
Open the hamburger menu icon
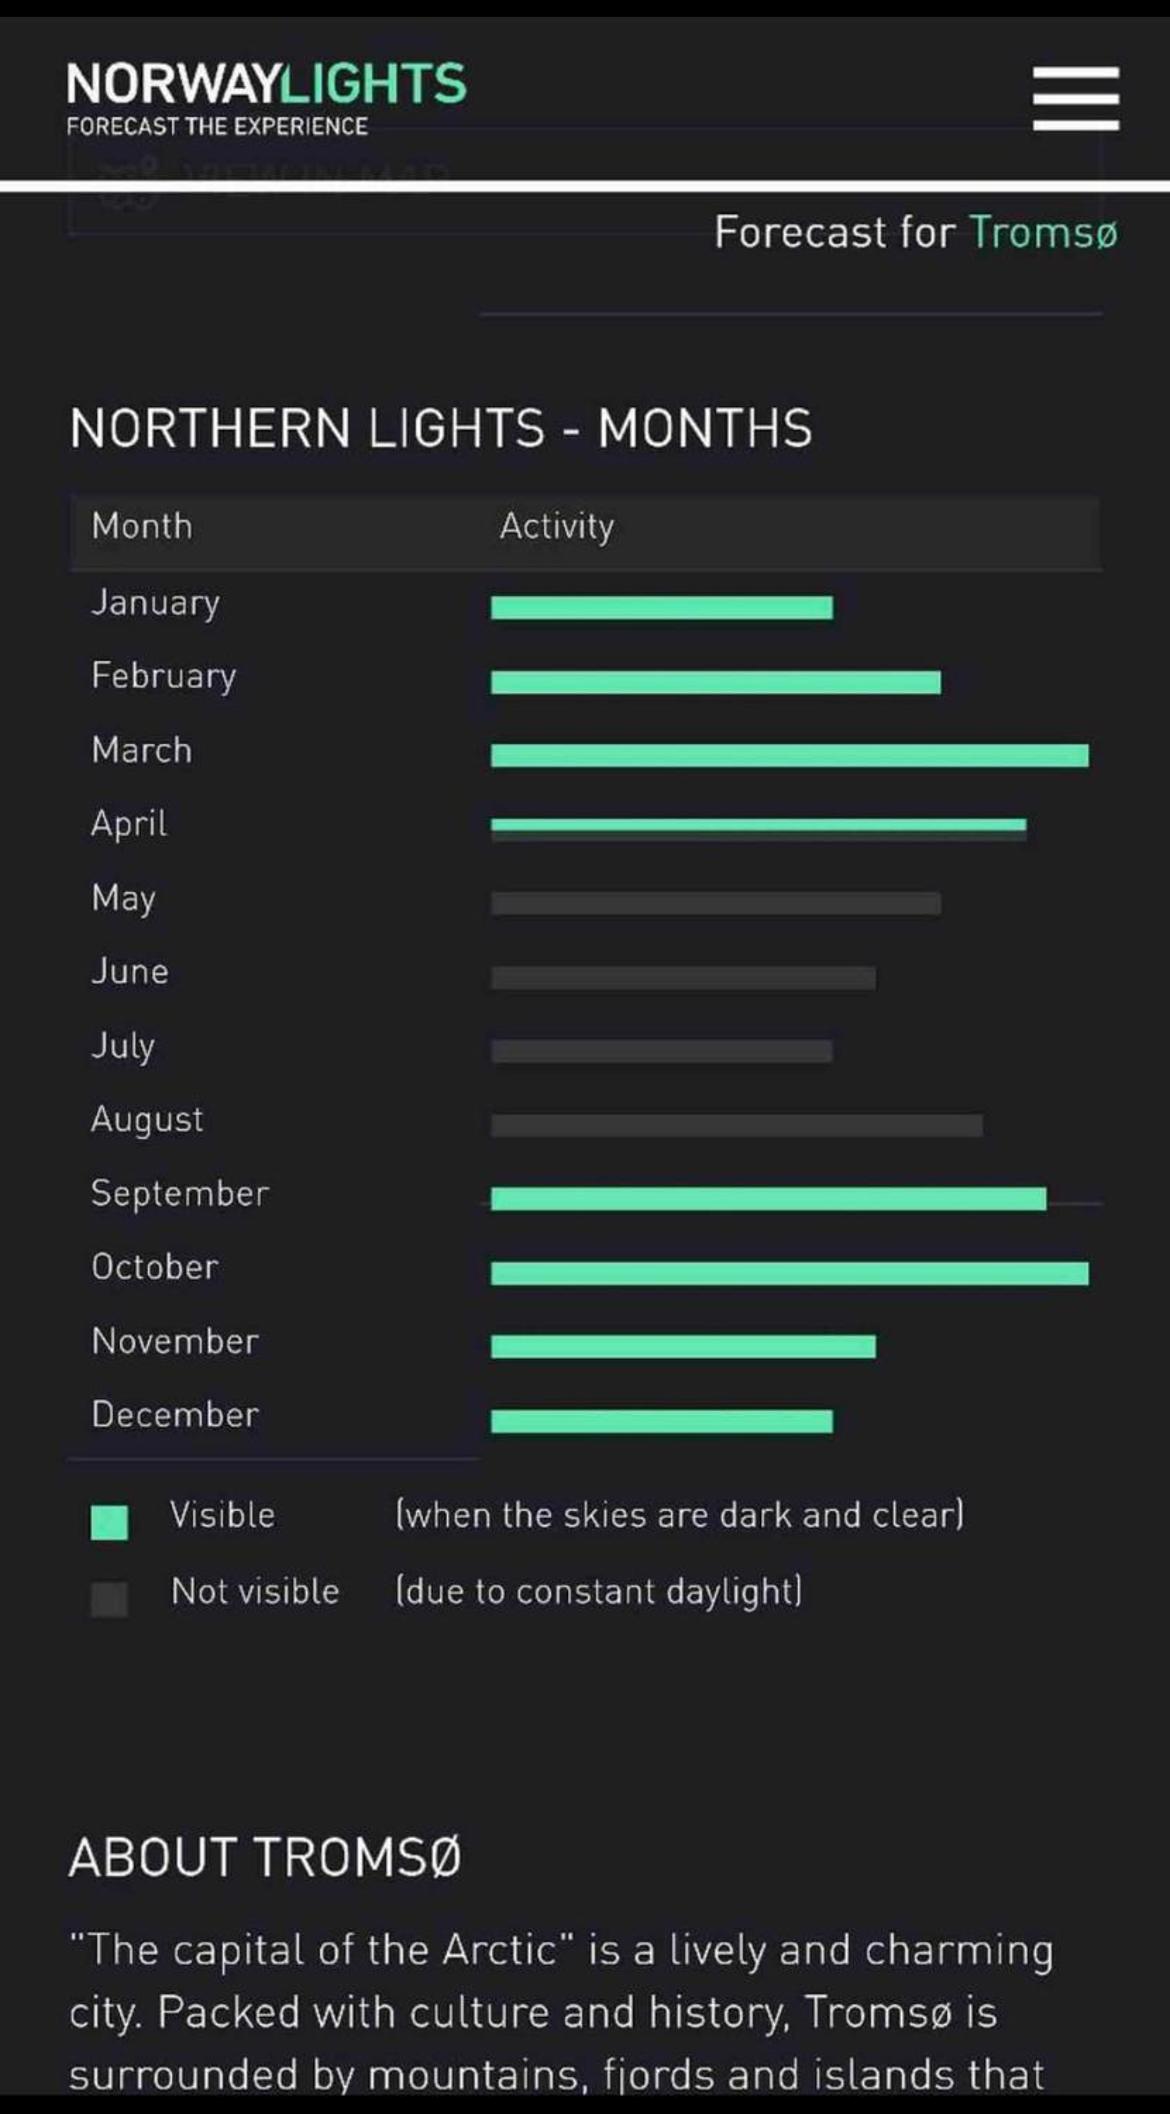[x=1076, y=98]
